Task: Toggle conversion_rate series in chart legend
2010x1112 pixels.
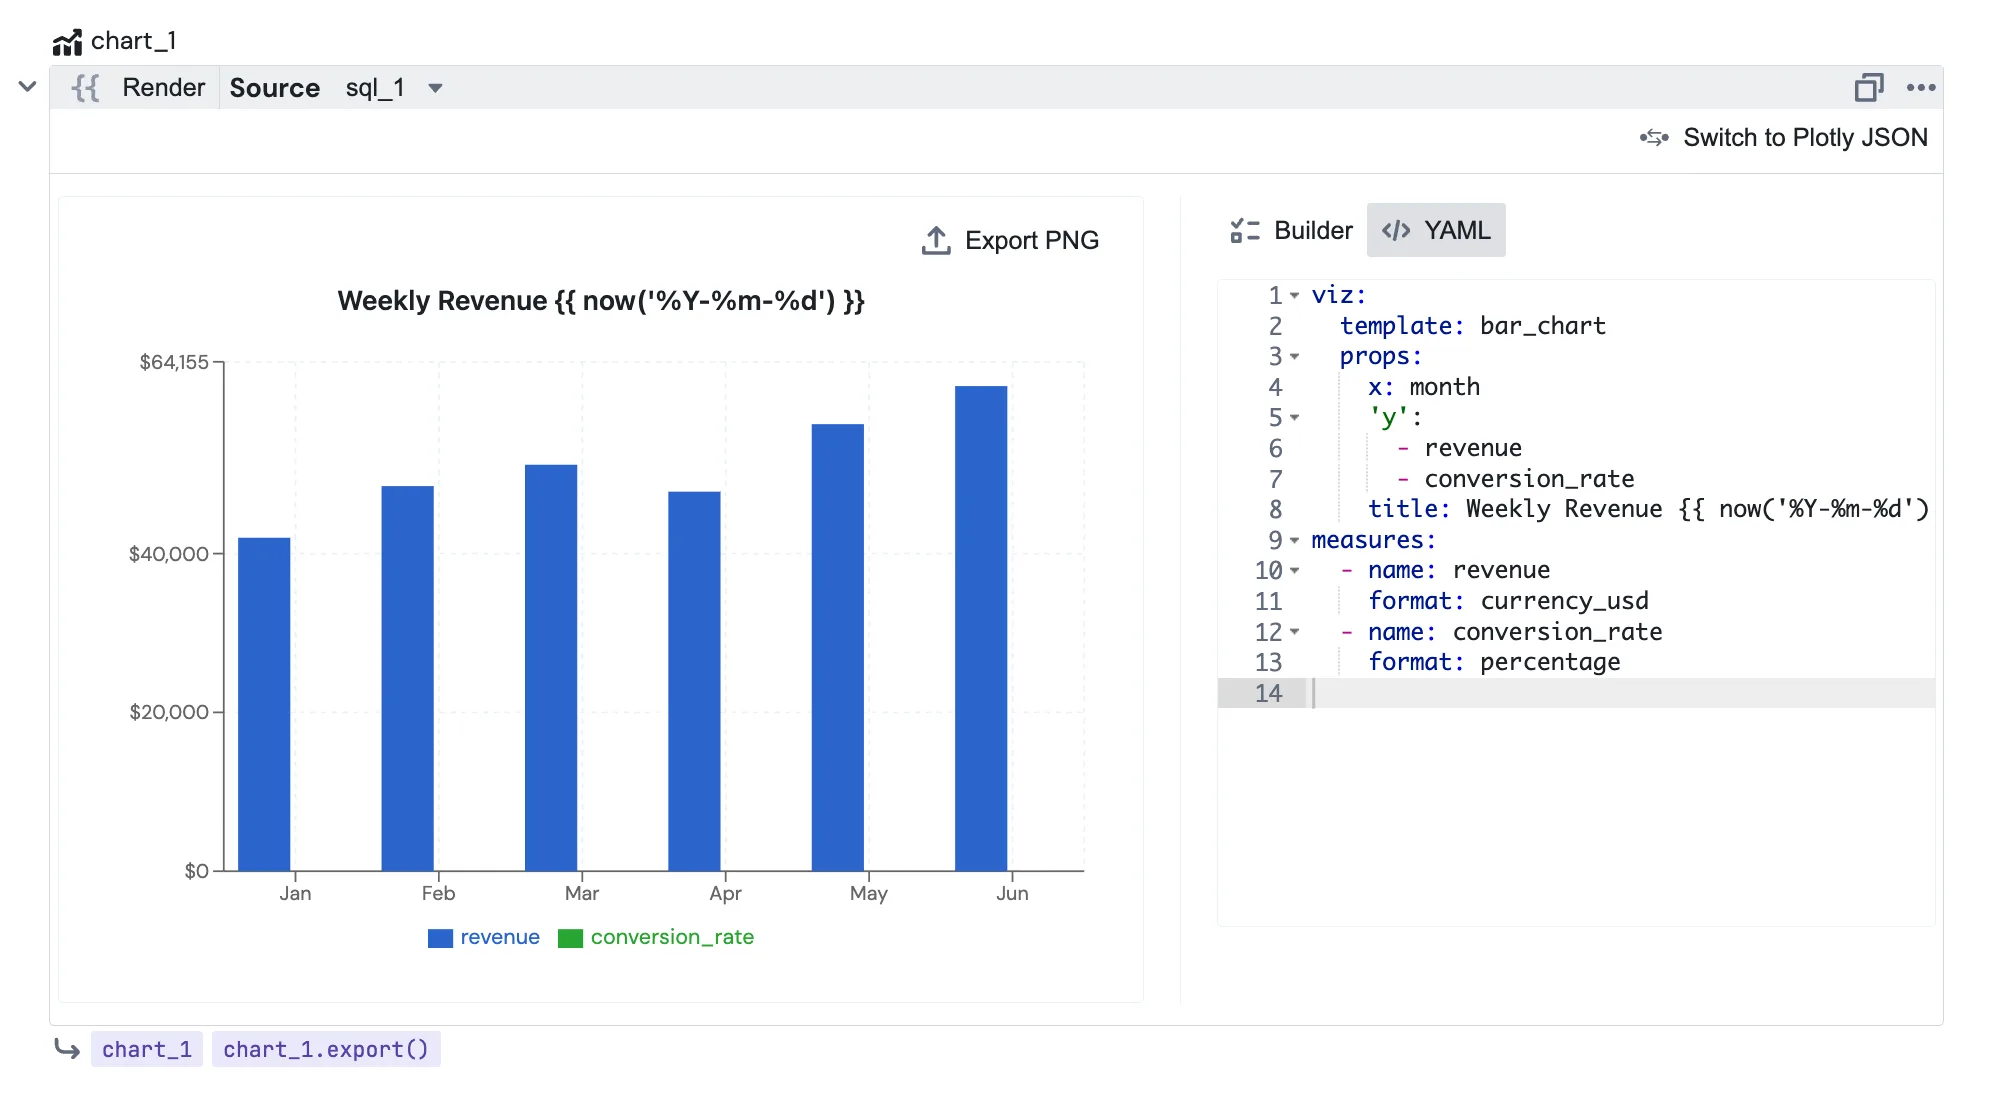Action: (656, 938)
